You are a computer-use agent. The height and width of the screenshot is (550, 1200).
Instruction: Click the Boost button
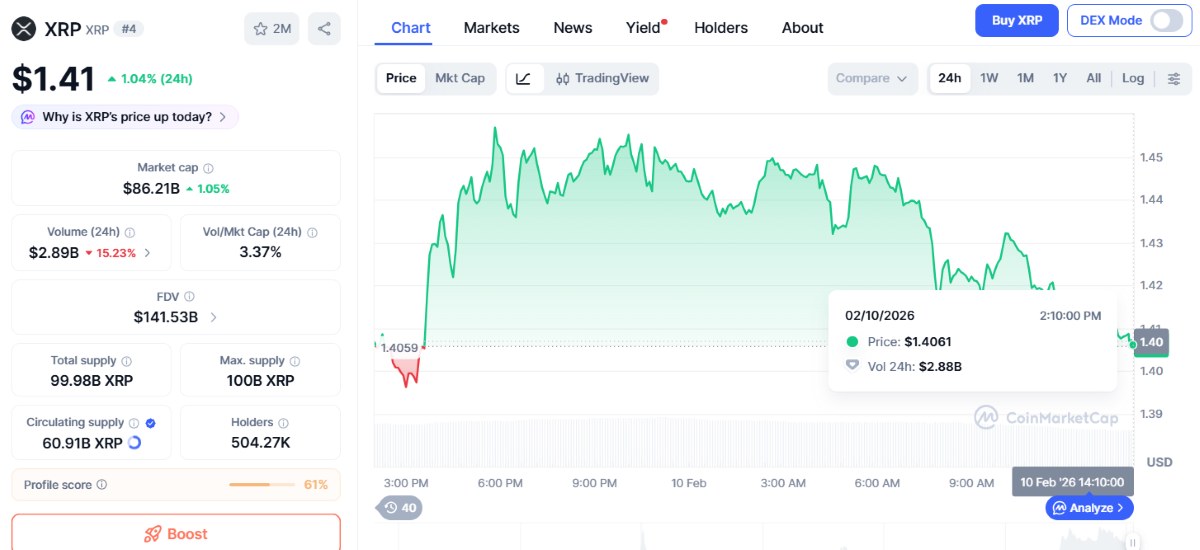coord(176,532)
